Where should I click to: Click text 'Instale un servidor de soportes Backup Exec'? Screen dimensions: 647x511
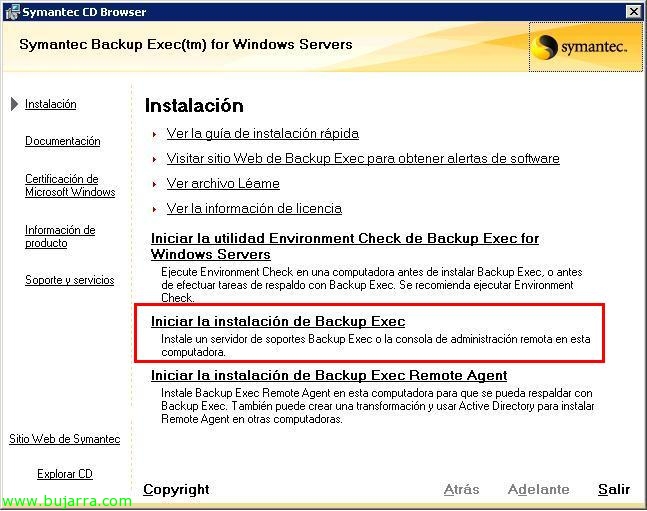267,339
